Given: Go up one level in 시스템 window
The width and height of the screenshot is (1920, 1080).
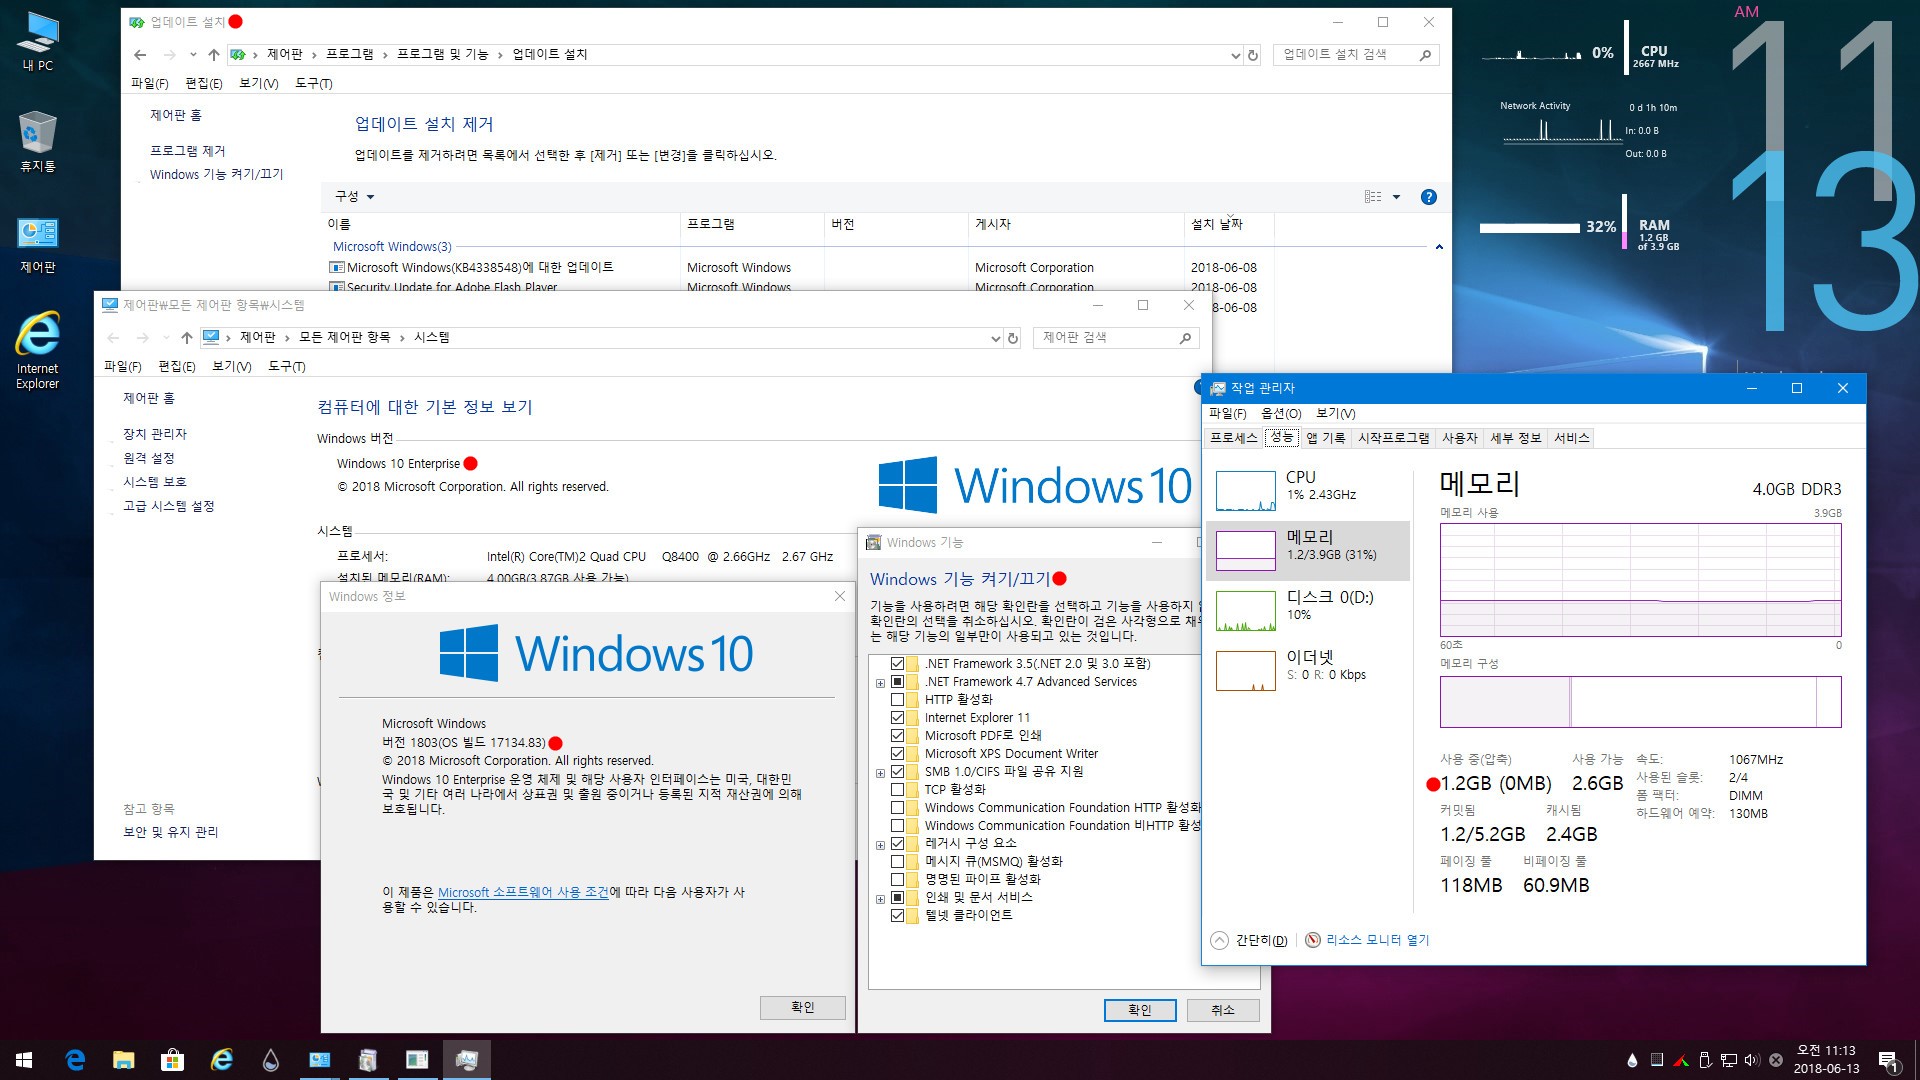Looking at the screenshot, I should click(x=186, y=338).
